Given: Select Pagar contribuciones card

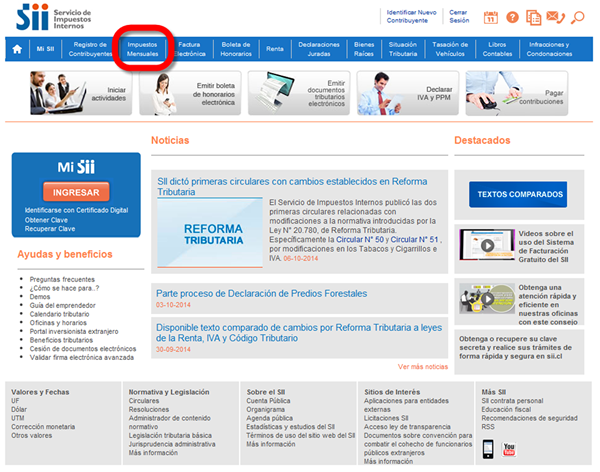Looking at the screenshot, I should coord(517,93).
